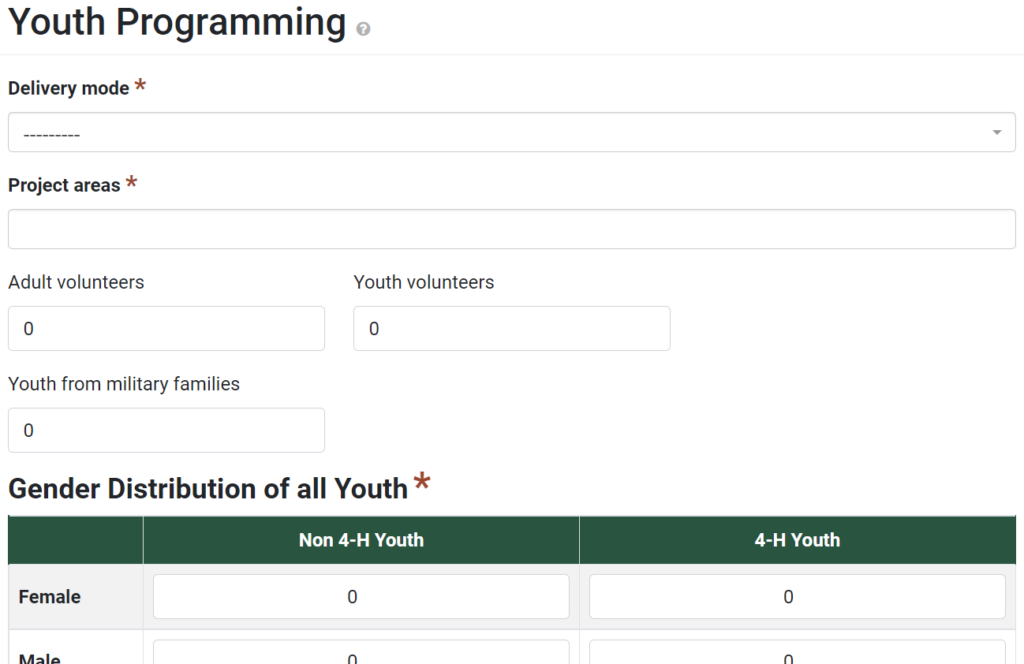The width and height of the screenshot is (1024, 664).
Task: Select the Adult volunteers number field
Action: tap(166, 328)
